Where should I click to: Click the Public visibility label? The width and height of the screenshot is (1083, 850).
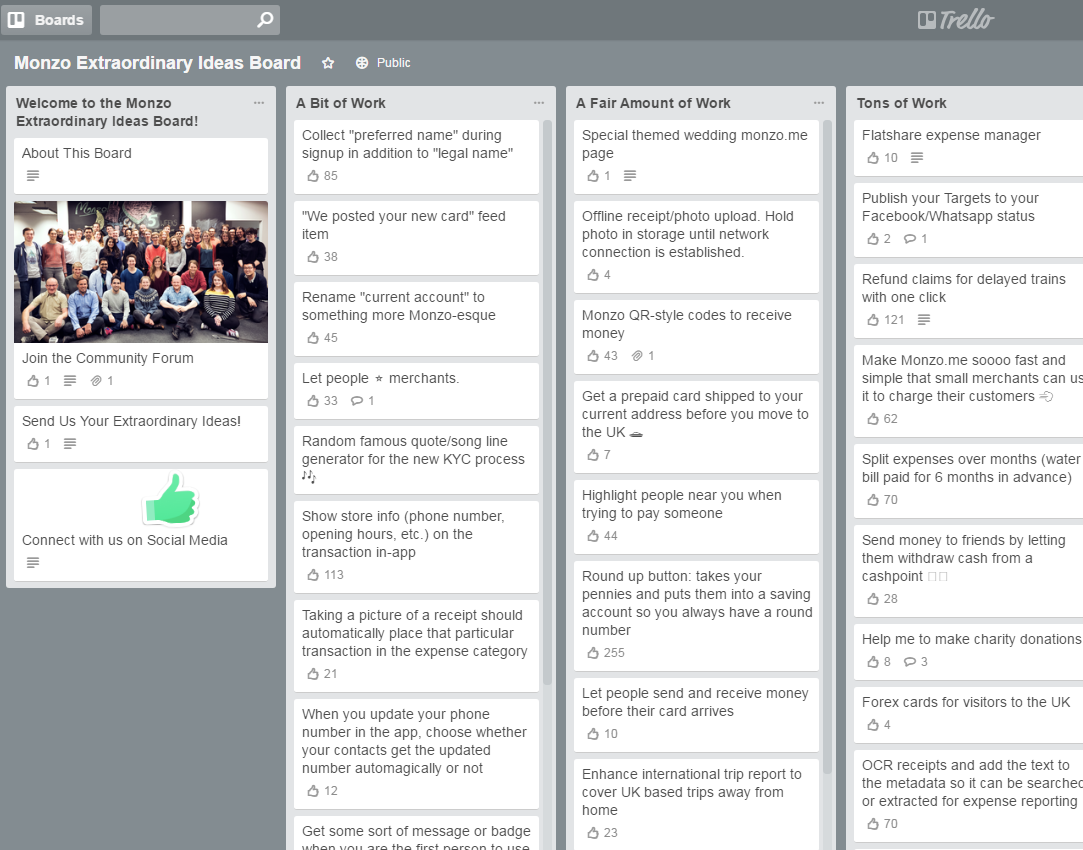coord(394,63)
